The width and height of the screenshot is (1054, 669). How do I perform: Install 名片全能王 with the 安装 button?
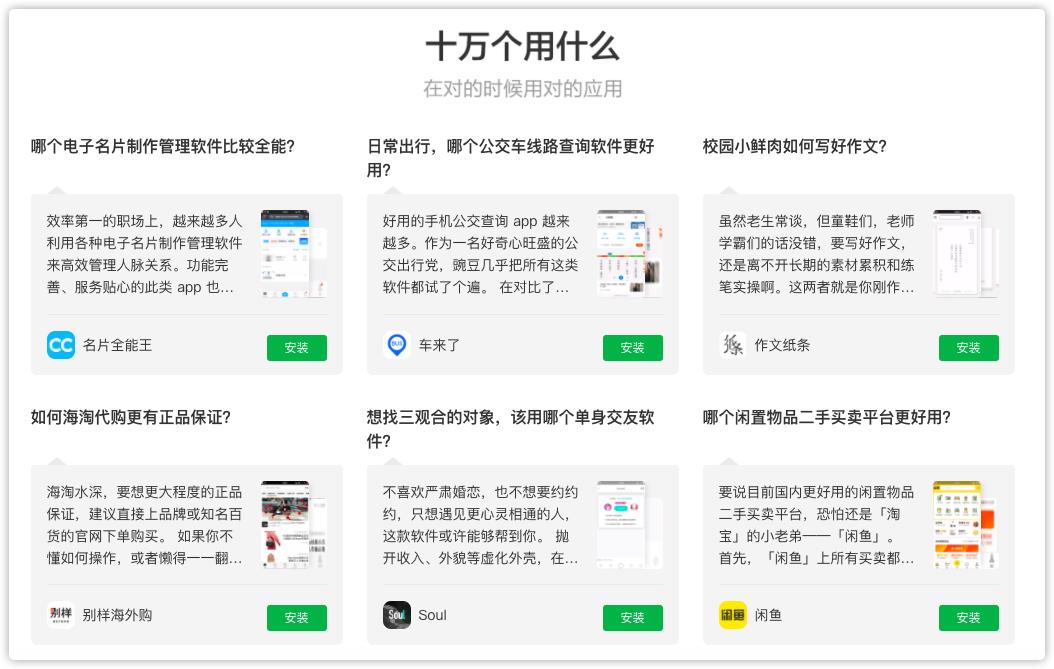coord(297,348)
